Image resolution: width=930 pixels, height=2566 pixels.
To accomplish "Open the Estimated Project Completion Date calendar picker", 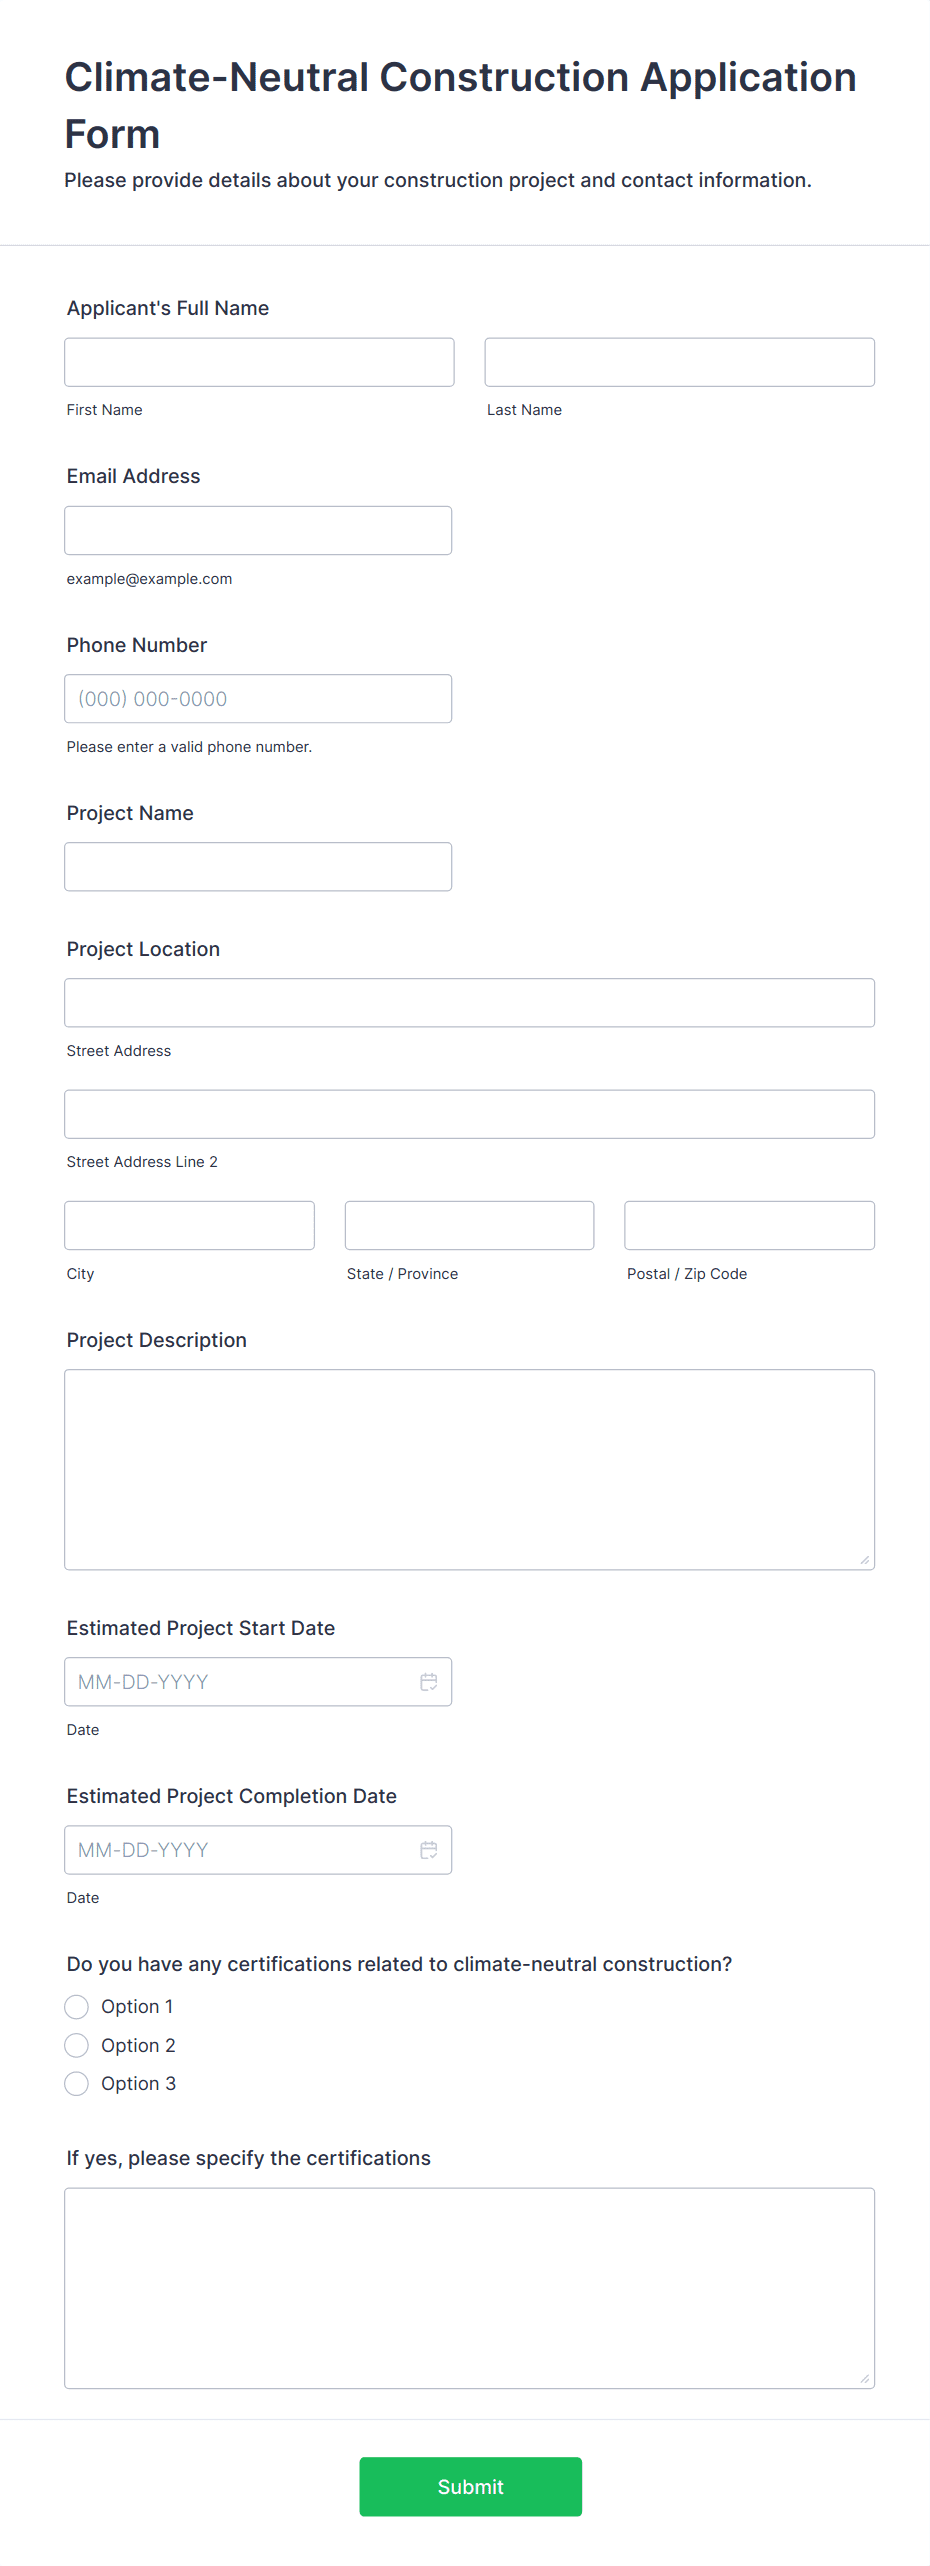I will [x=430, y=1849].
